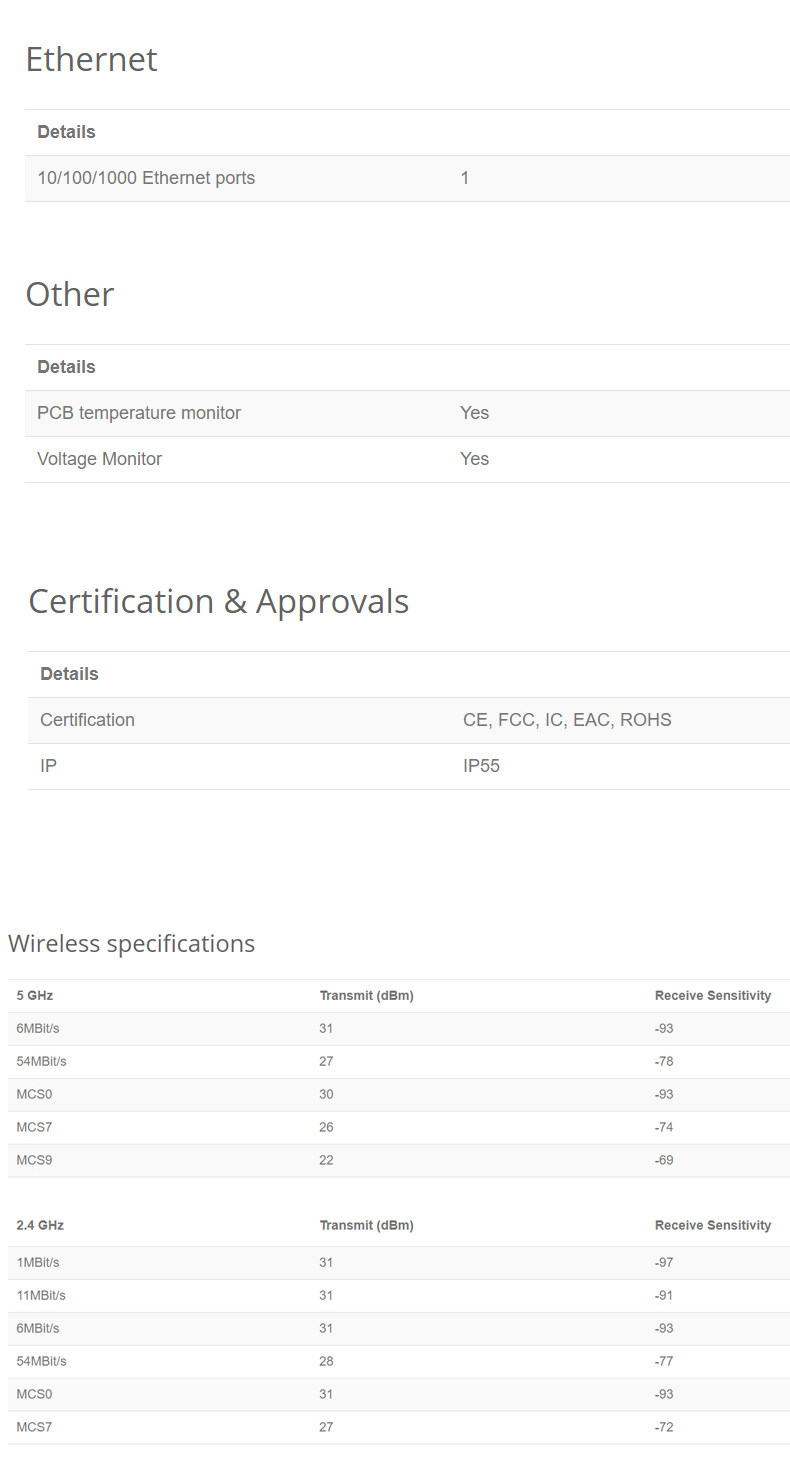Click the "Voltage Monitor" label

[99, 459]
